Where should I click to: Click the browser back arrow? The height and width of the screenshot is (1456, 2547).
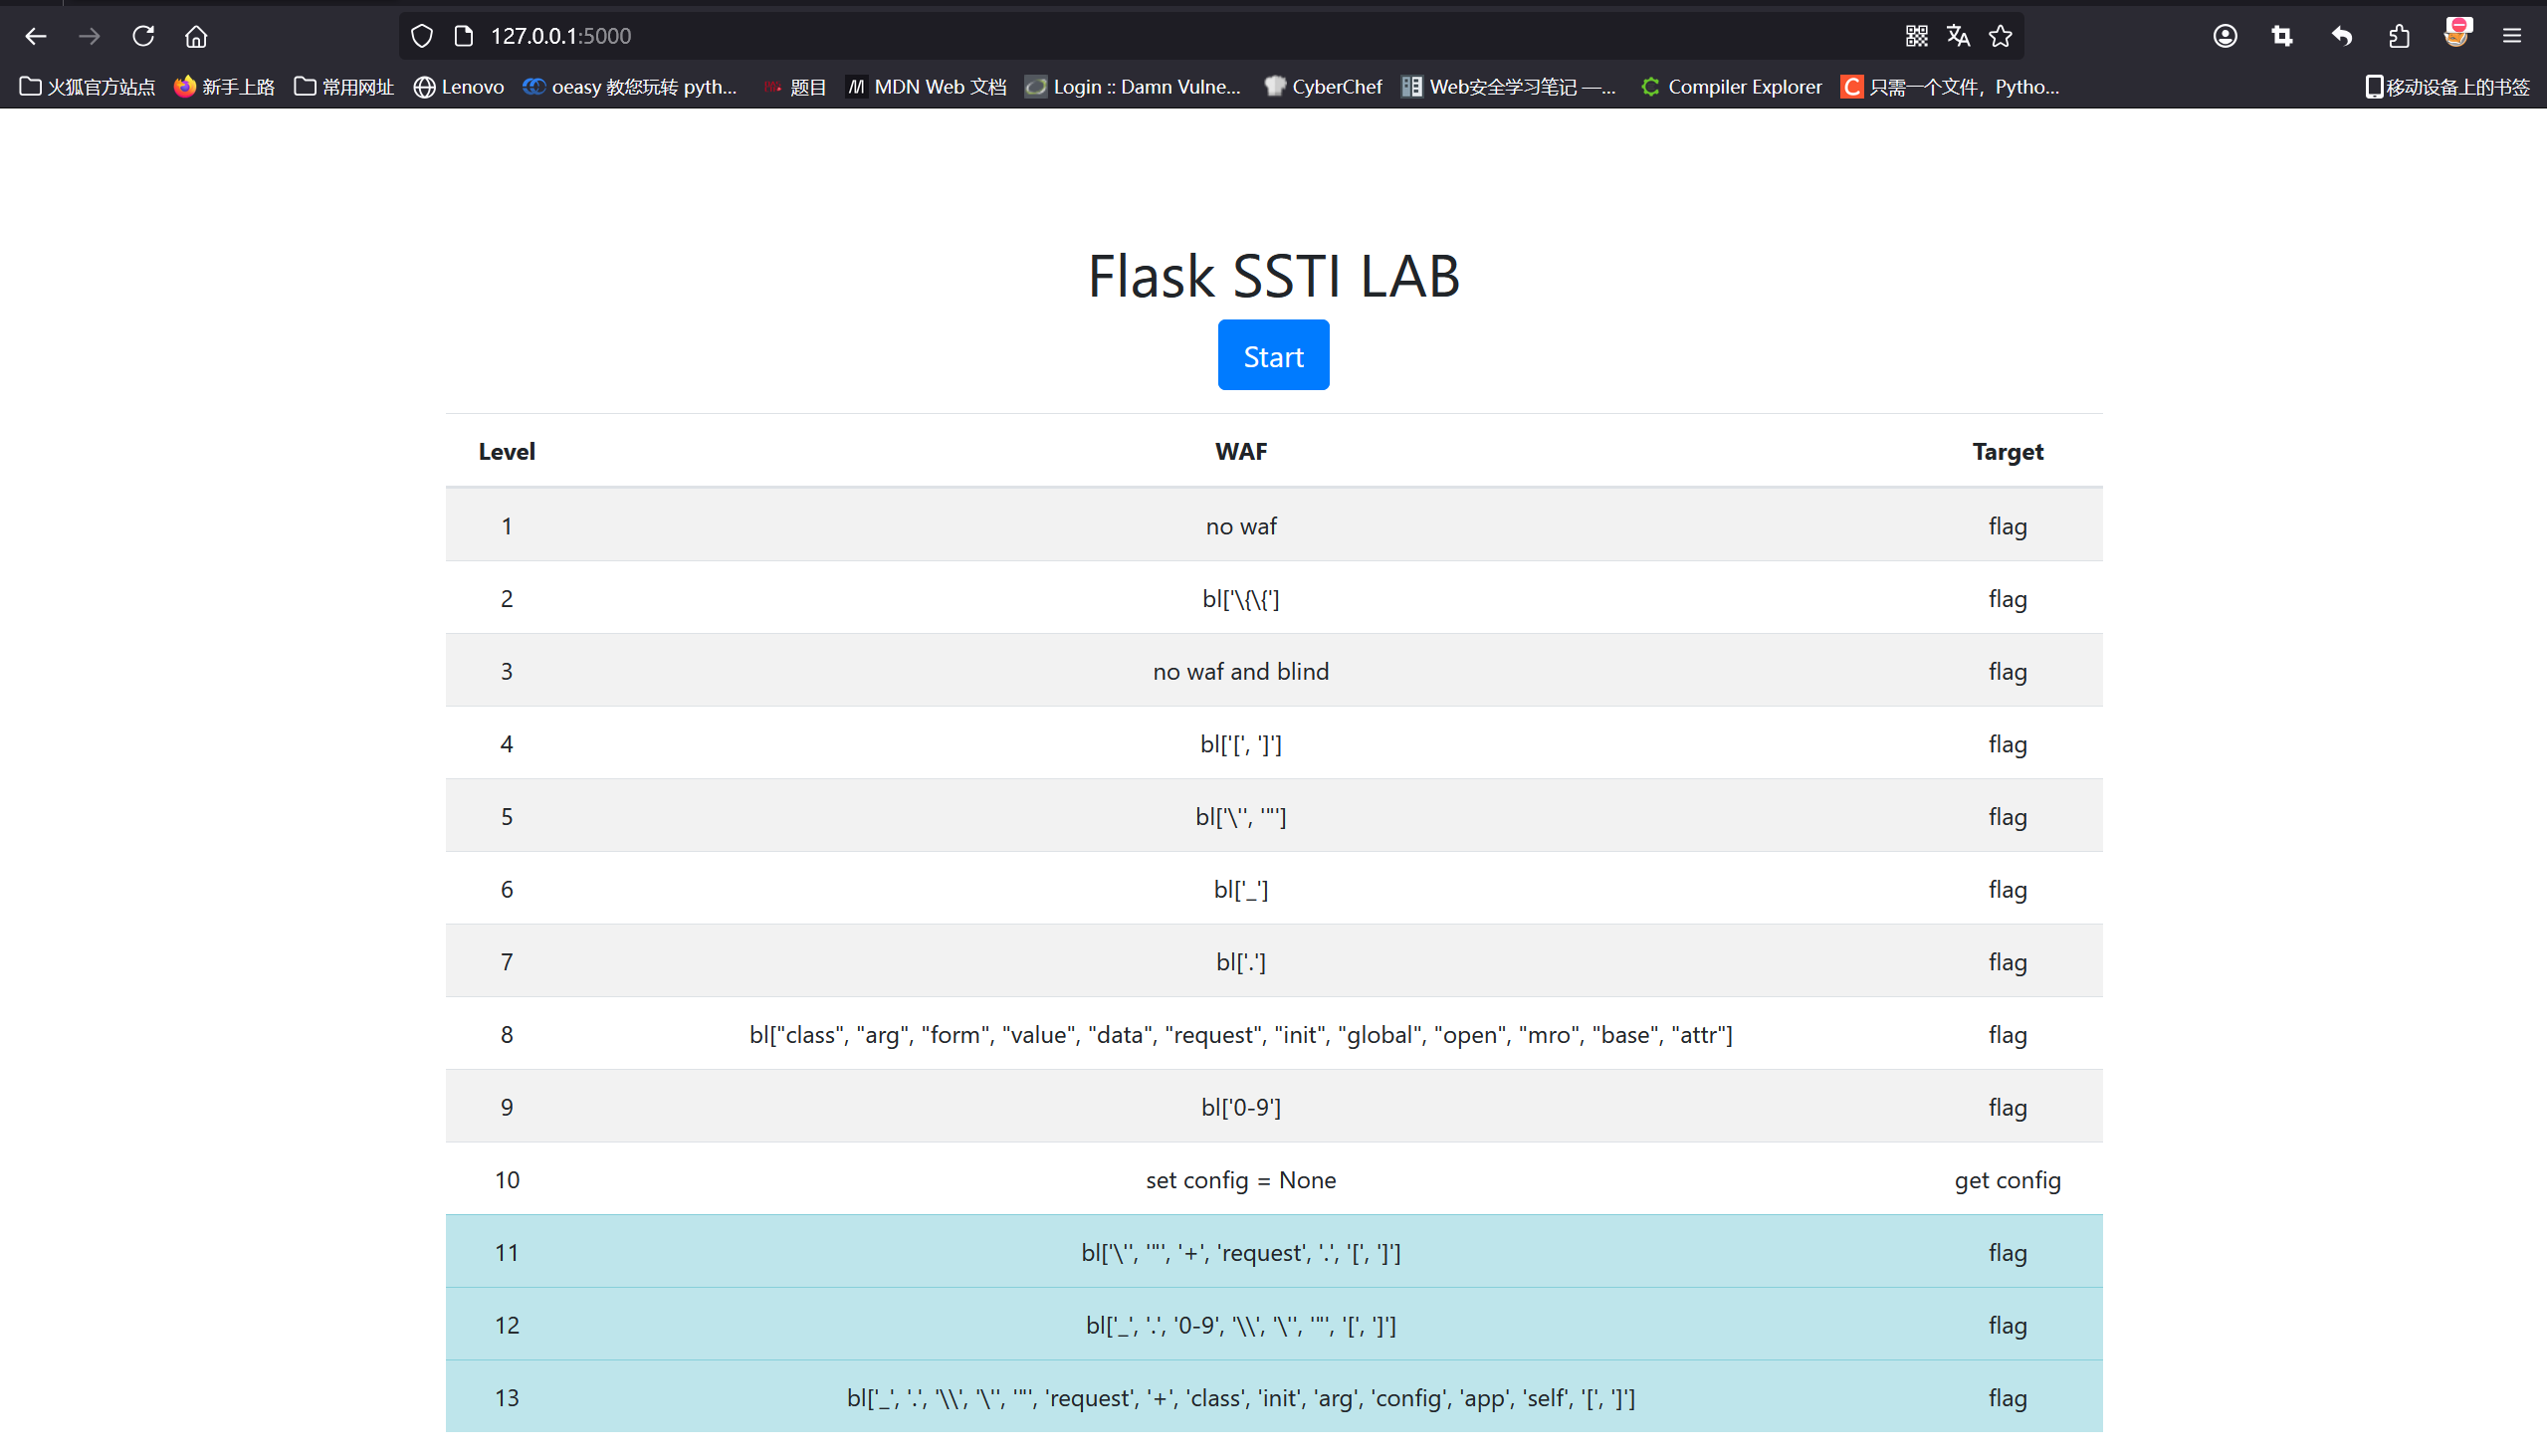(36, 36)
